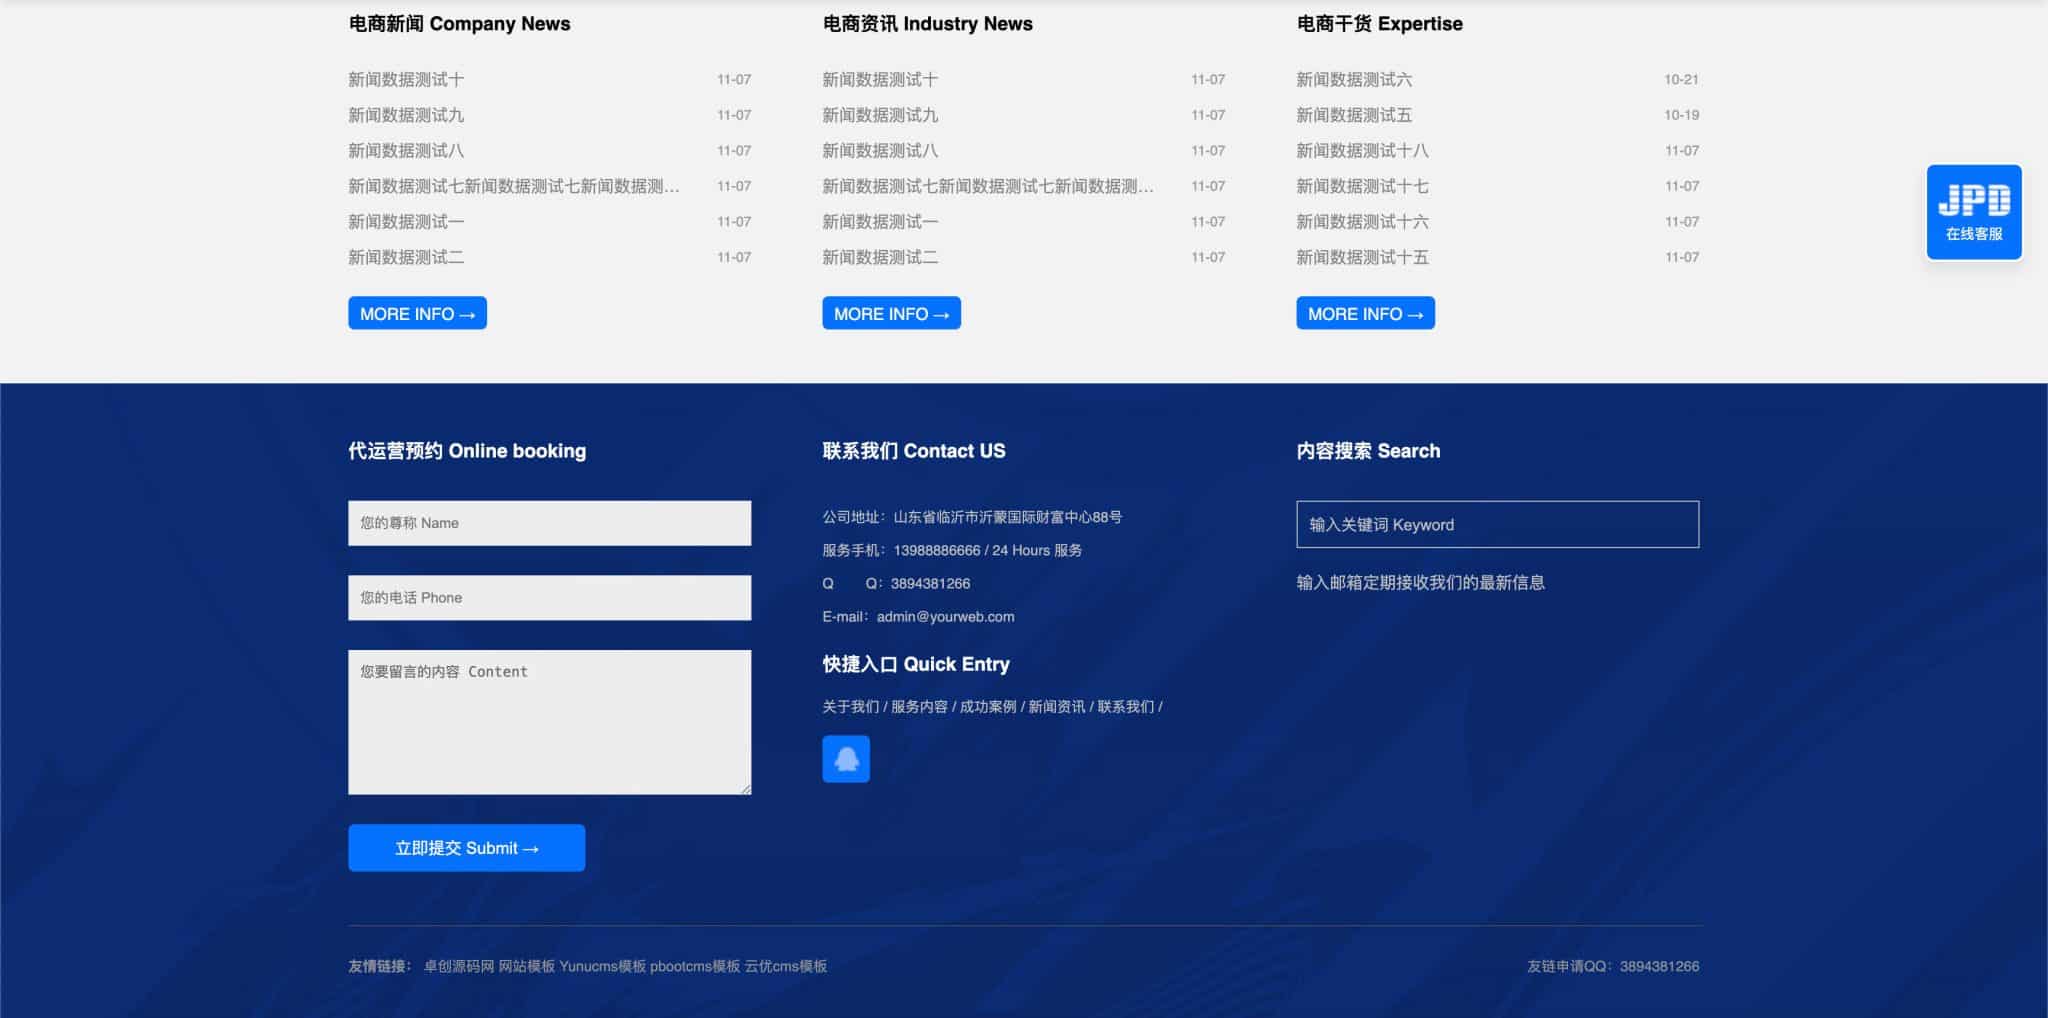Click the QQ penguin icon in the footer
2048x1018 pixels.
(846, 759)
